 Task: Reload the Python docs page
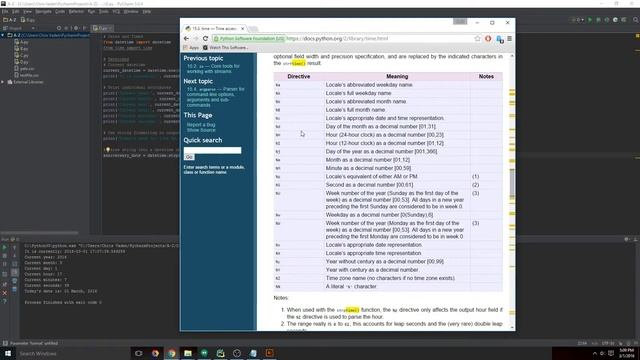click(x=205, y=38)
